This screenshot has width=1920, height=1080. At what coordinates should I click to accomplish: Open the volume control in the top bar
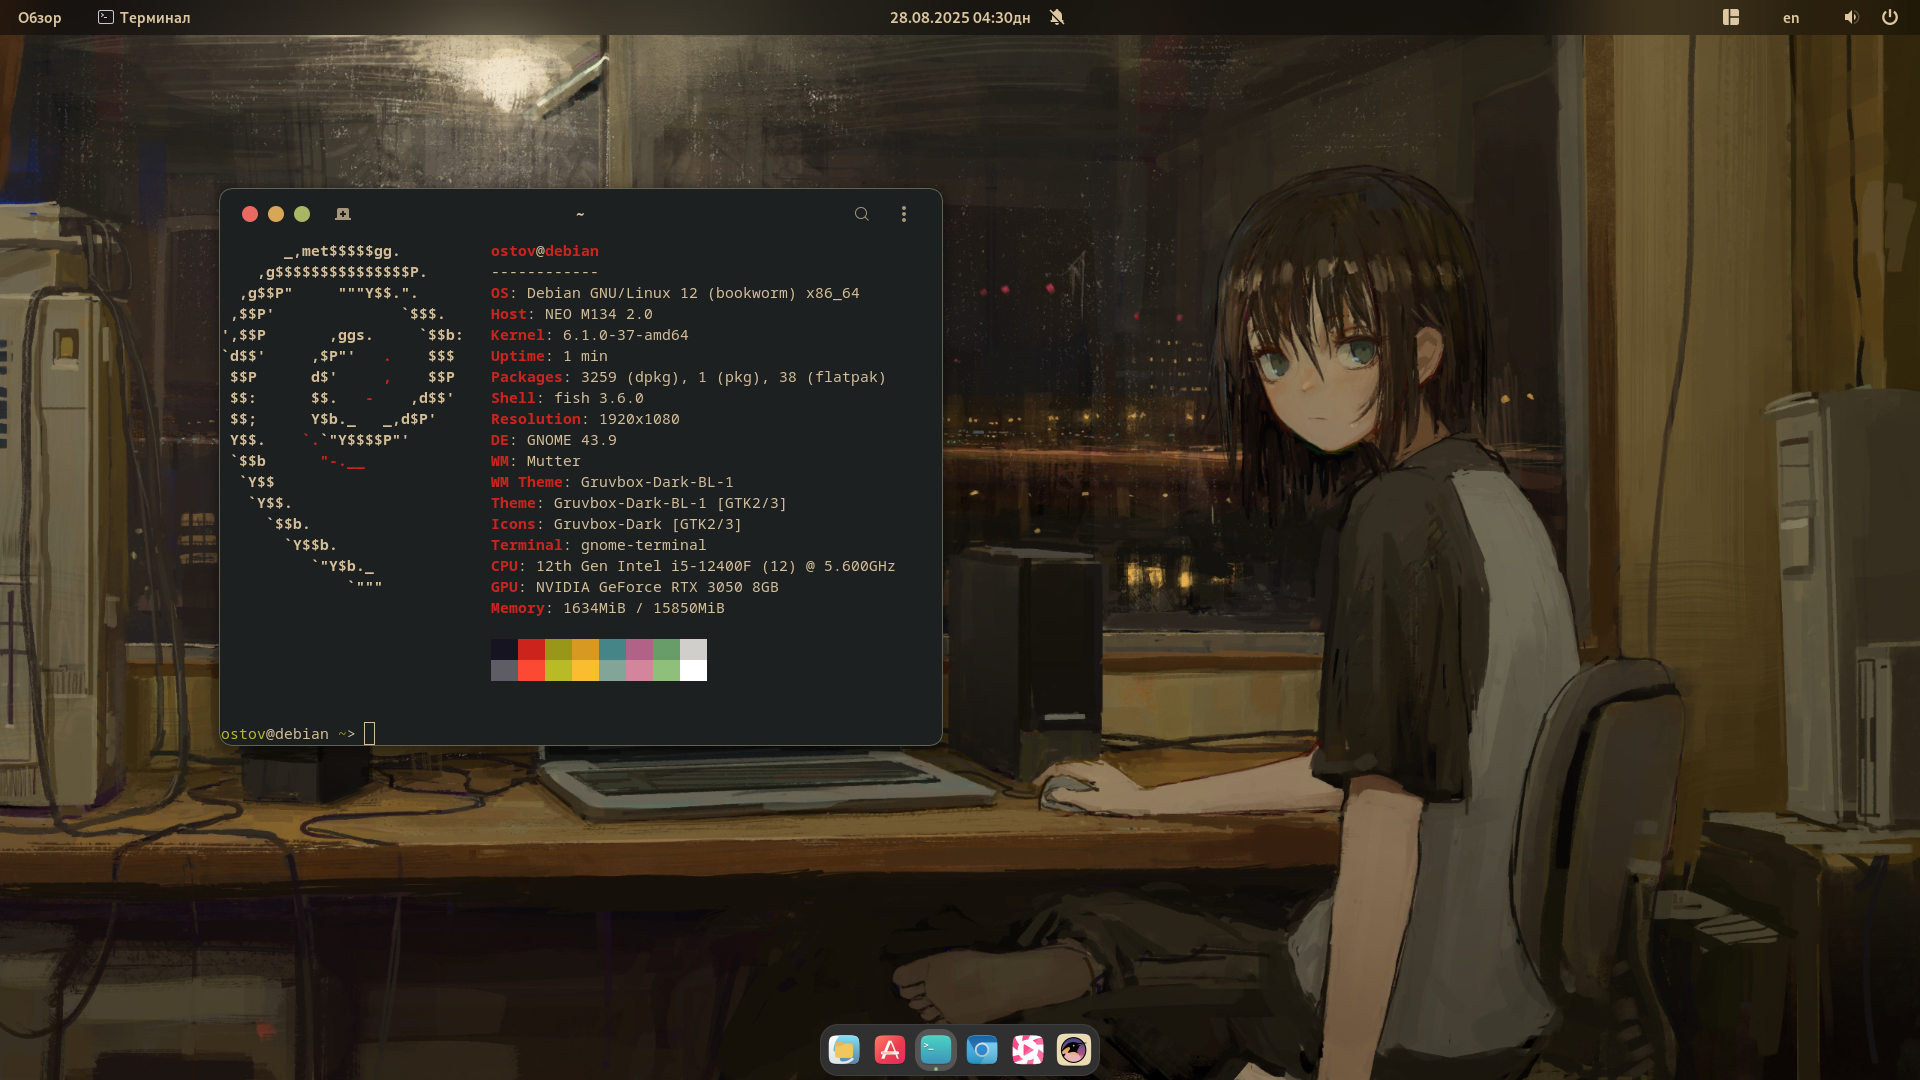(1851, 17)
